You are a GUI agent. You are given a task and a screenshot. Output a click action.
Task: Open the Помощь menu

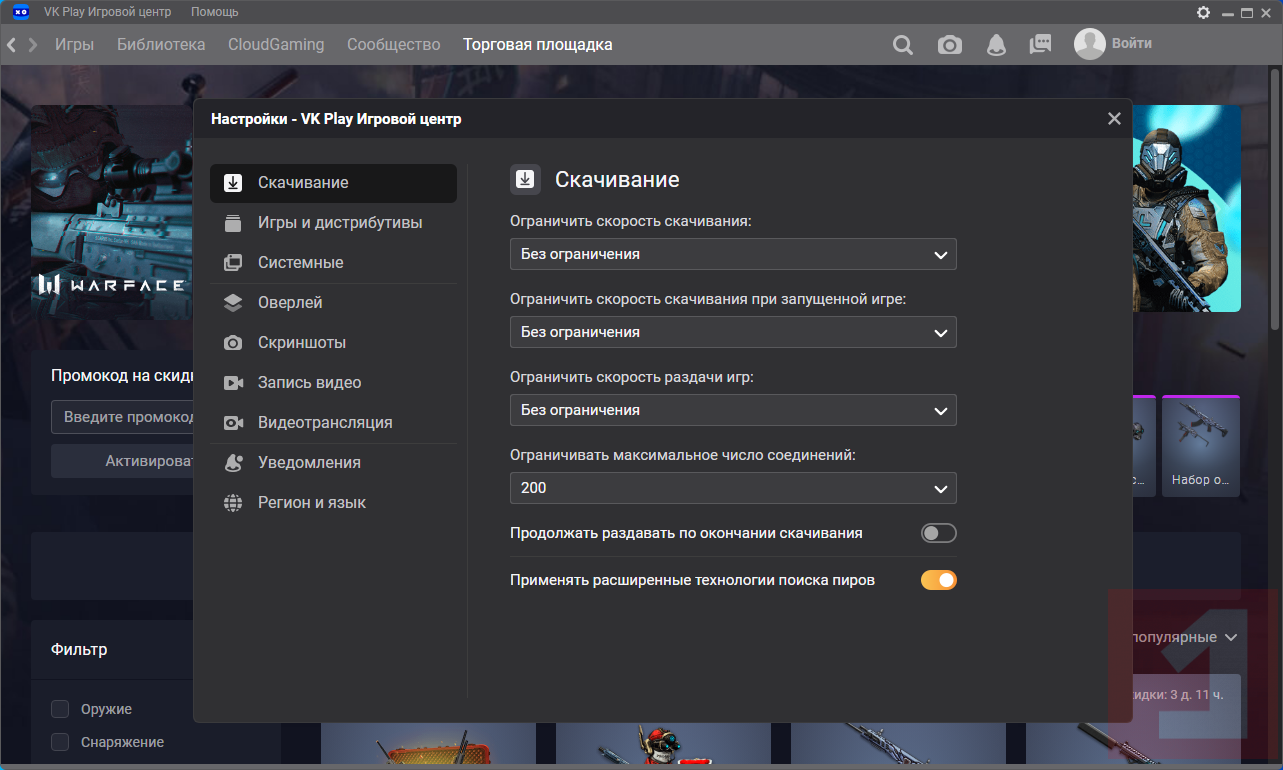(215, 12)
